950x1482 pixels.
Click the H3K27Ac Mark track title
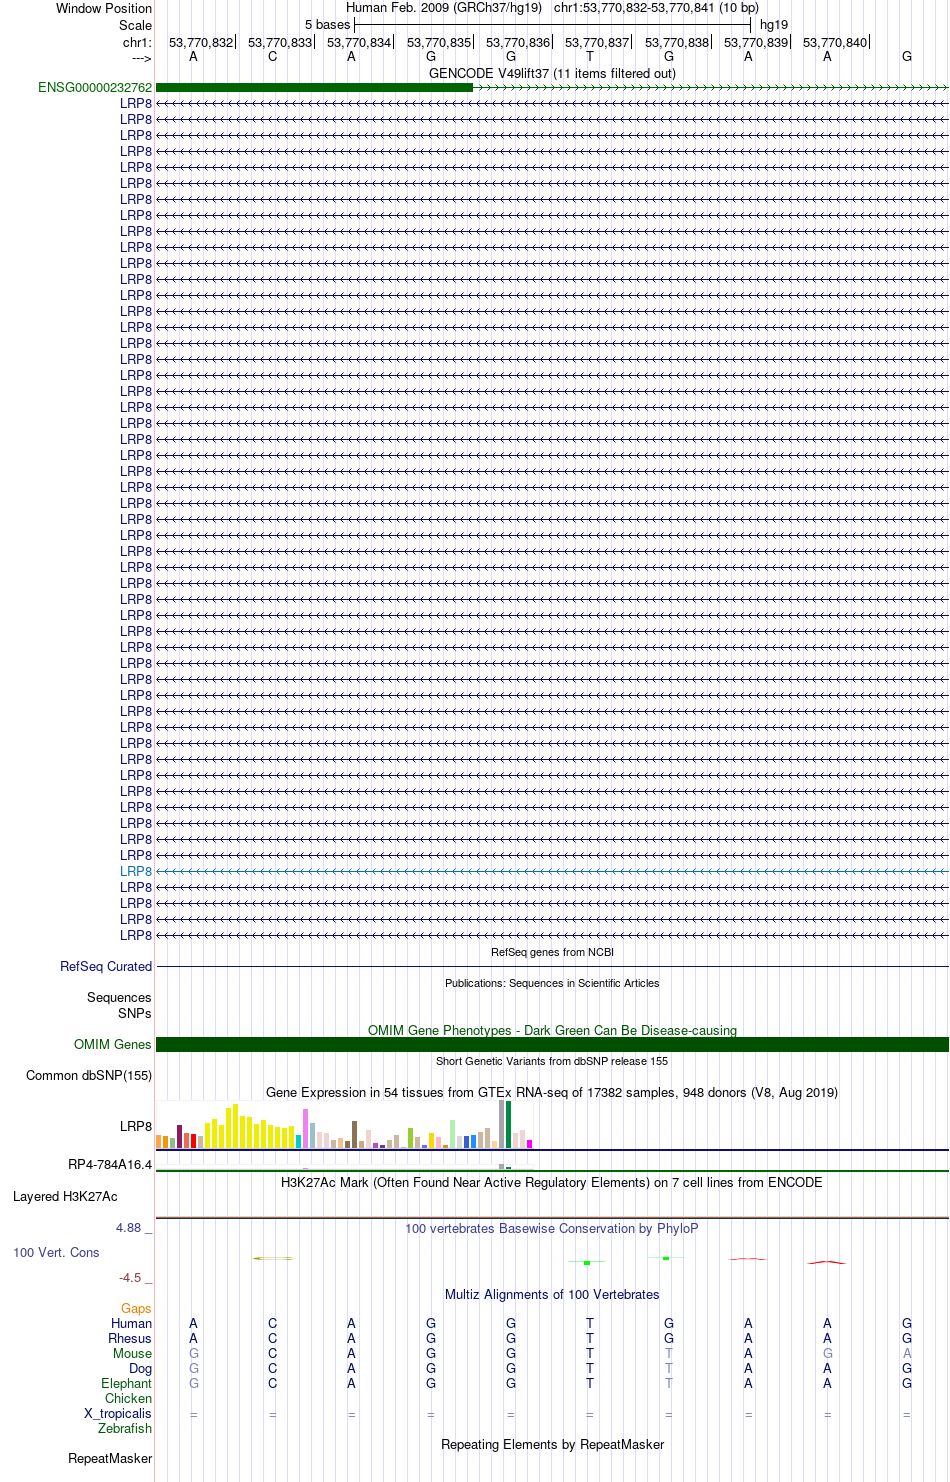(x=552, y=1183)
